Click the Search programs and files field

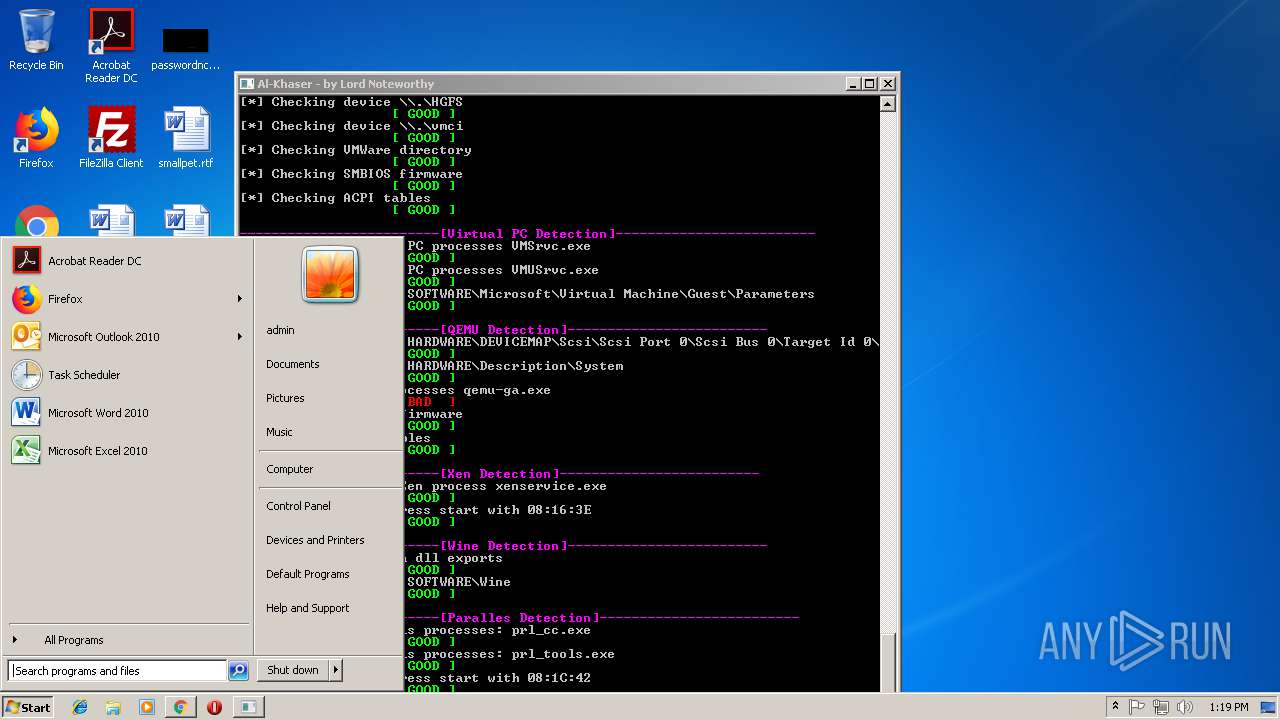(117, 671)
